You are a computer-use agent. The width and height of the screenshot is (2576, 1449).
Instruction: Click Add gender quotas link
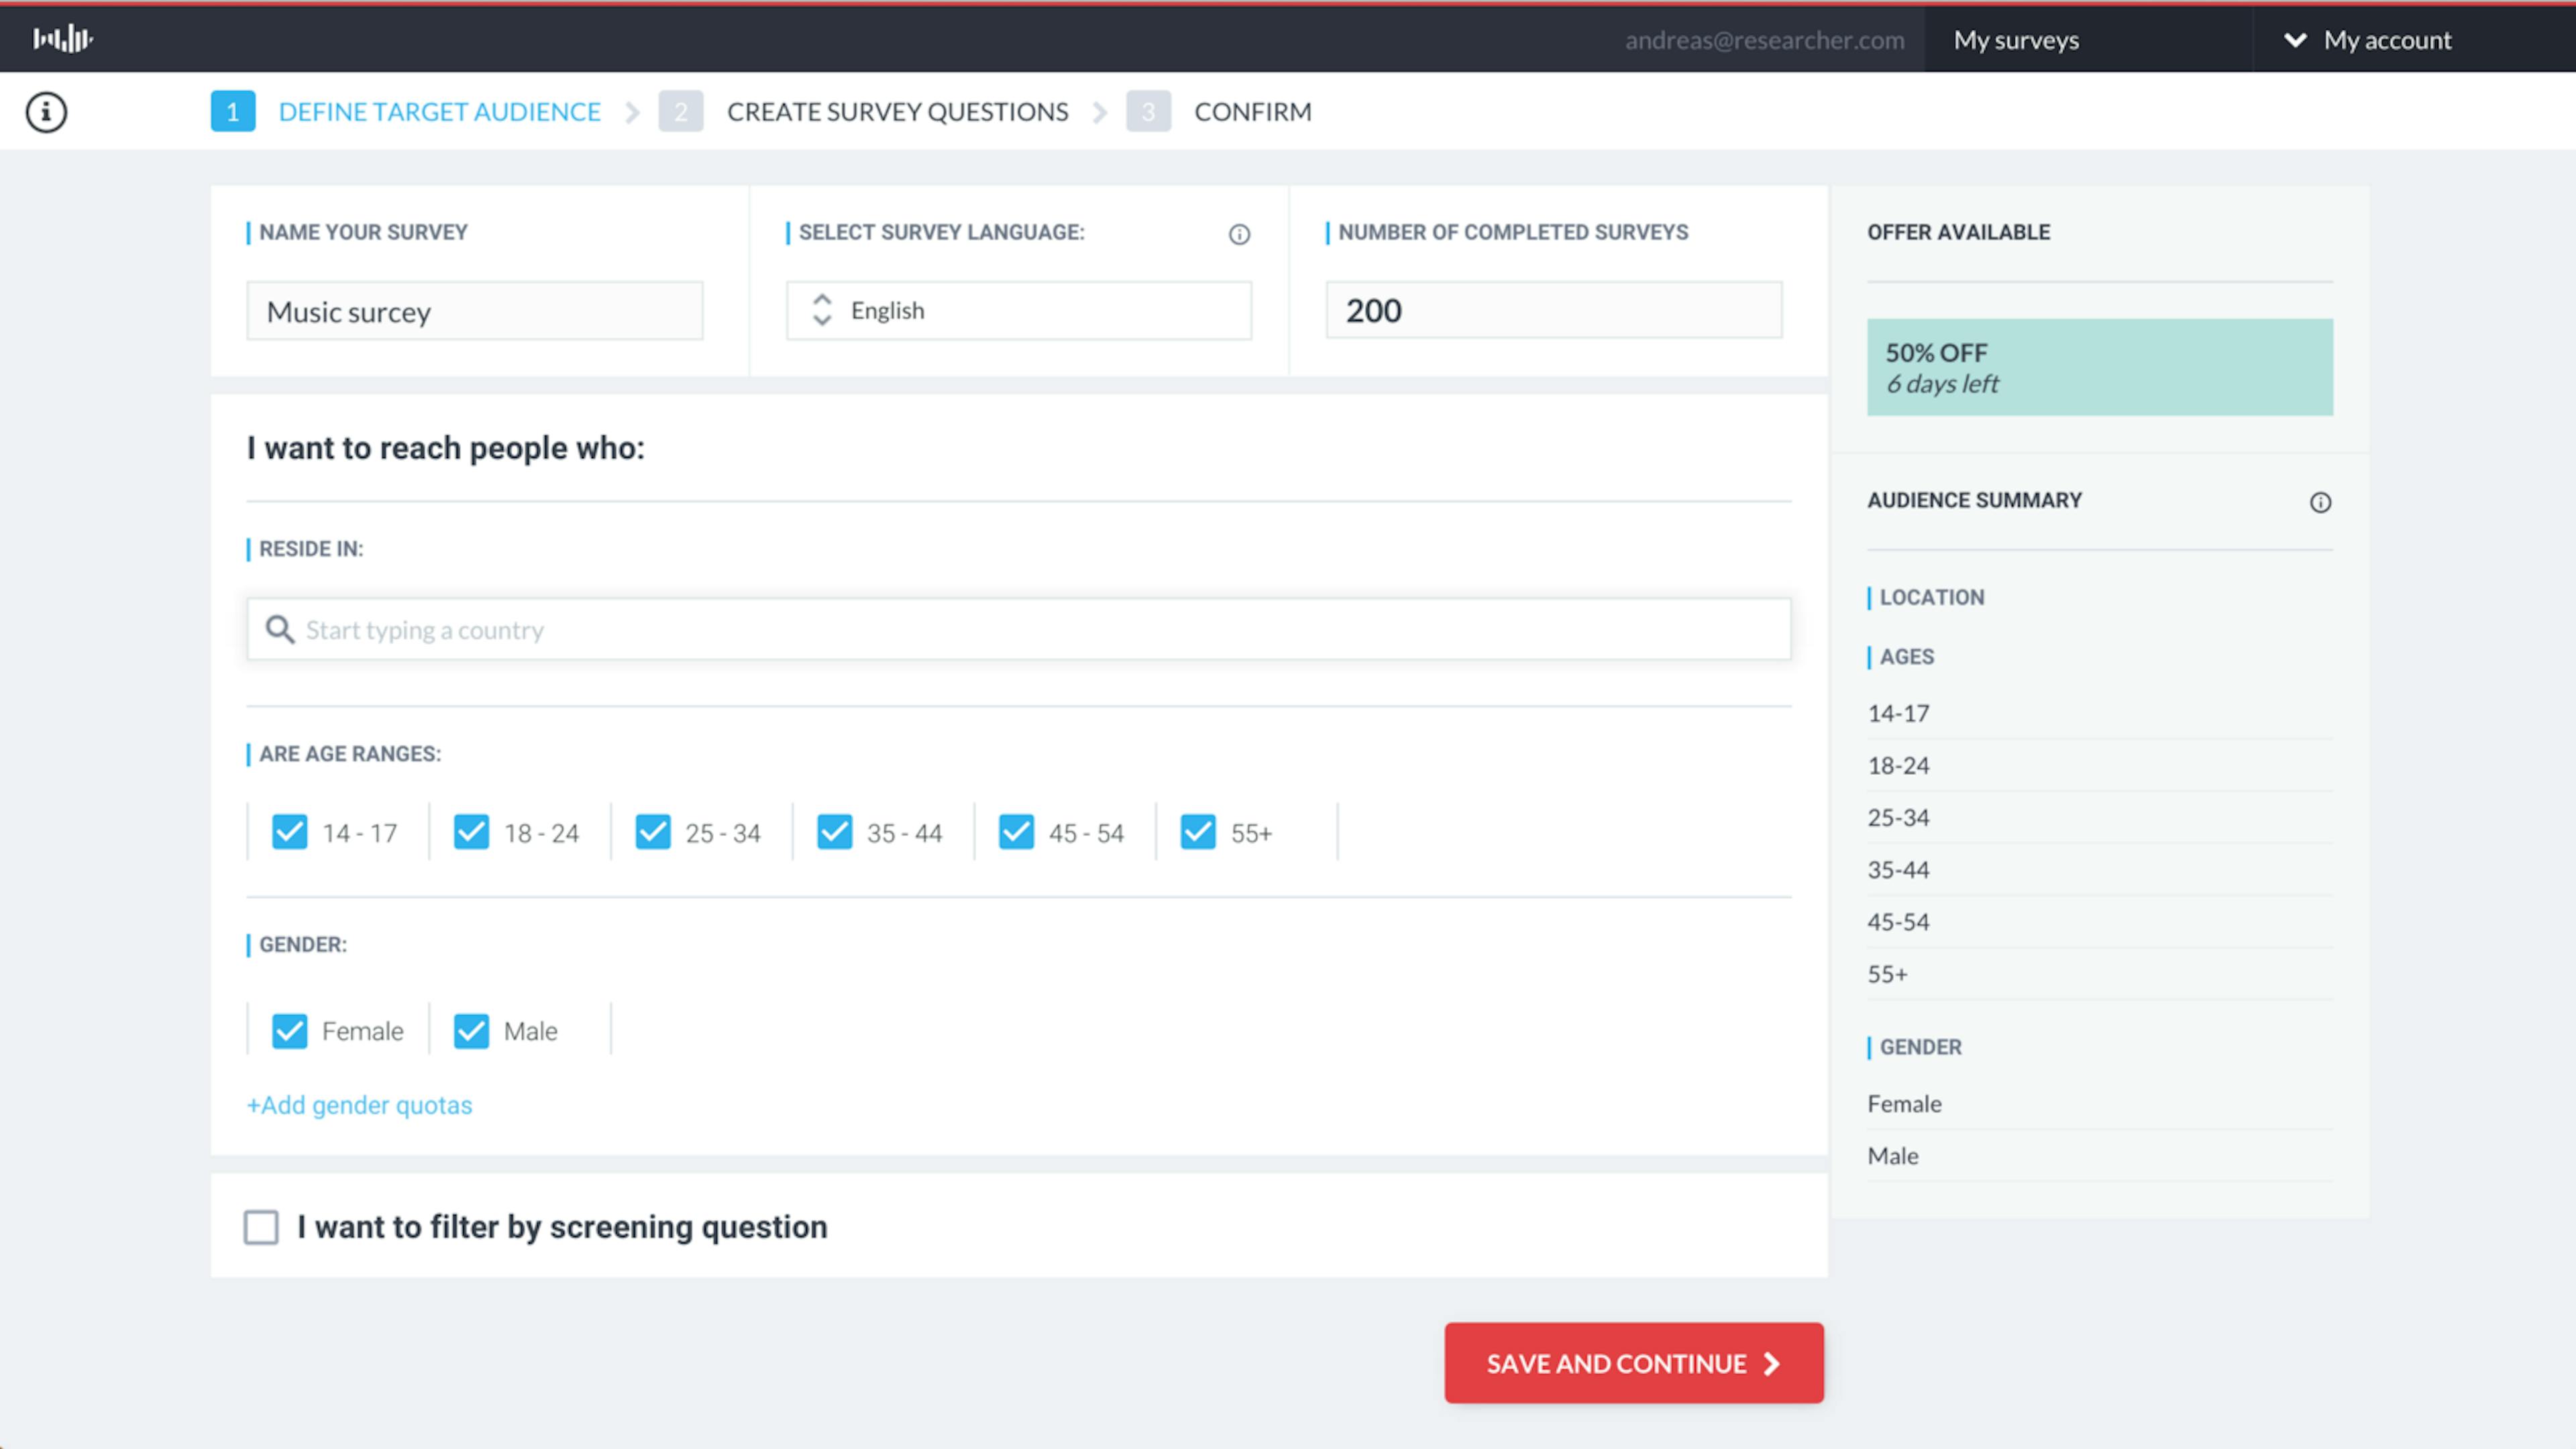pos(359,1105)
